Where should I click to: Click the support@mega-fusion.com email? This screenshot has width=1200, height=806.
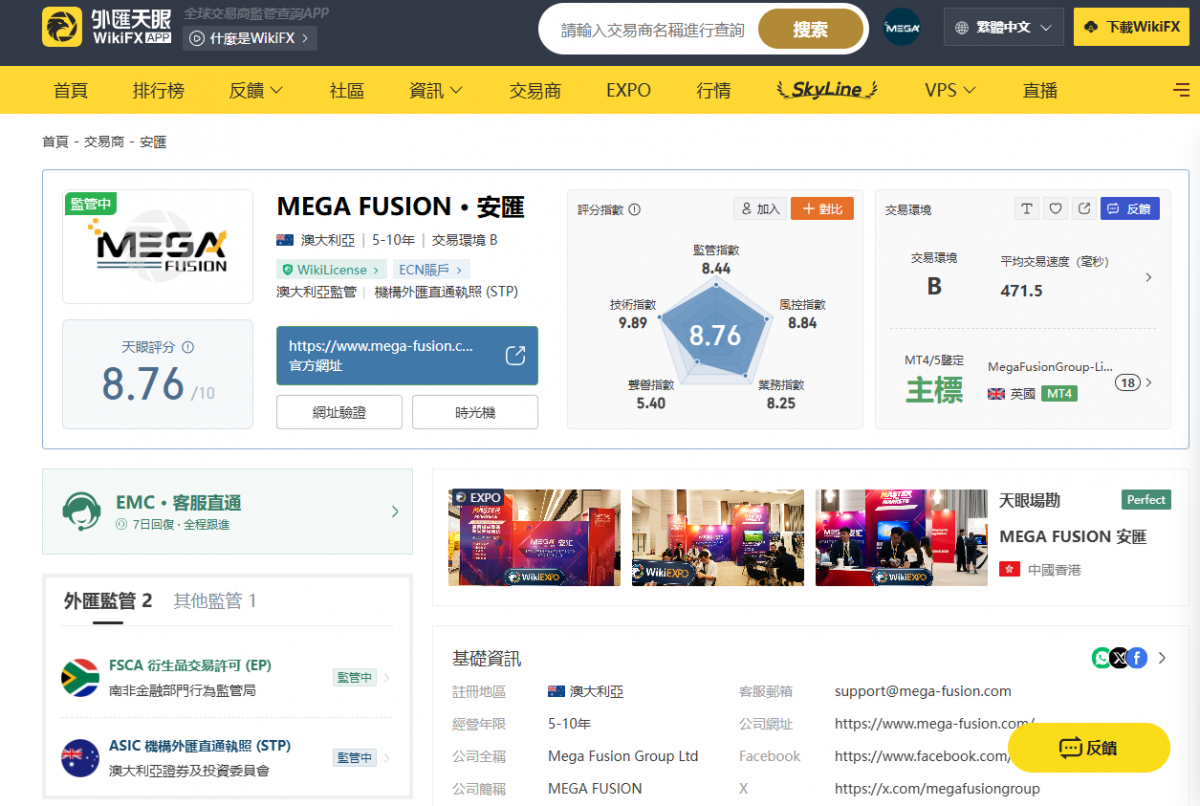(923, 691)
